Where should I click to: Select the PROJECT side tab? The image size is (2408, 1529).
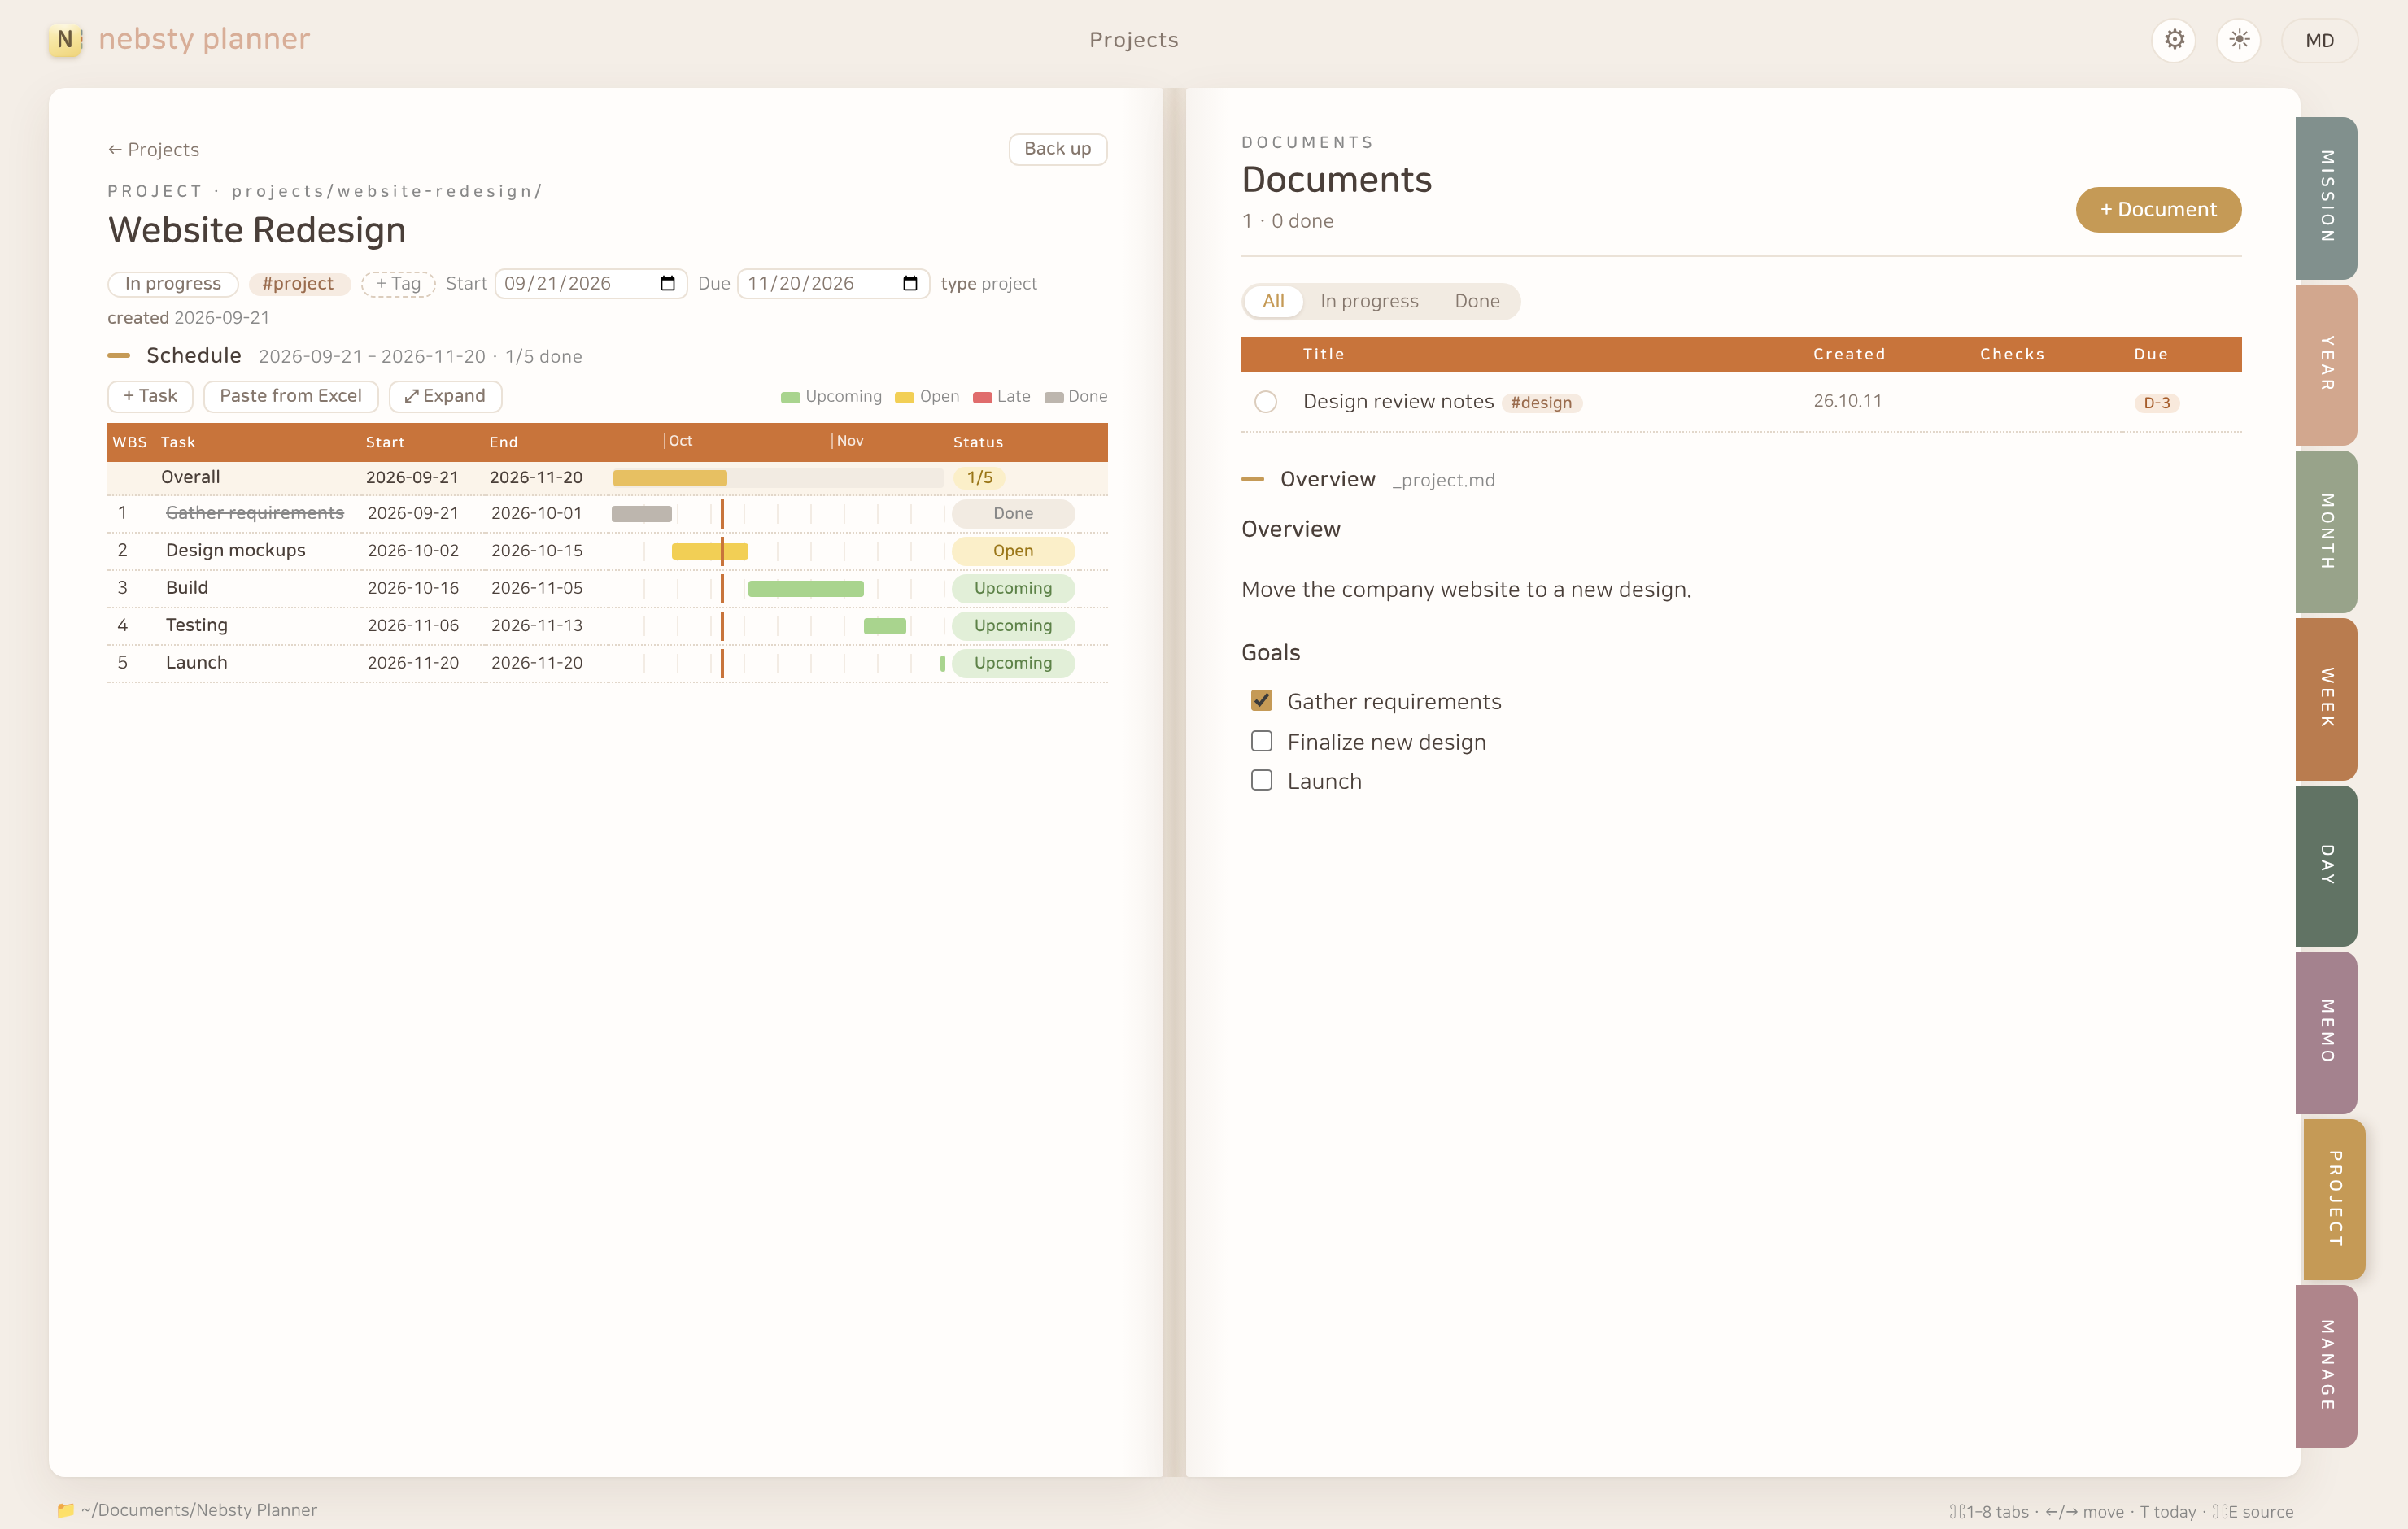pos(2334,1199)
